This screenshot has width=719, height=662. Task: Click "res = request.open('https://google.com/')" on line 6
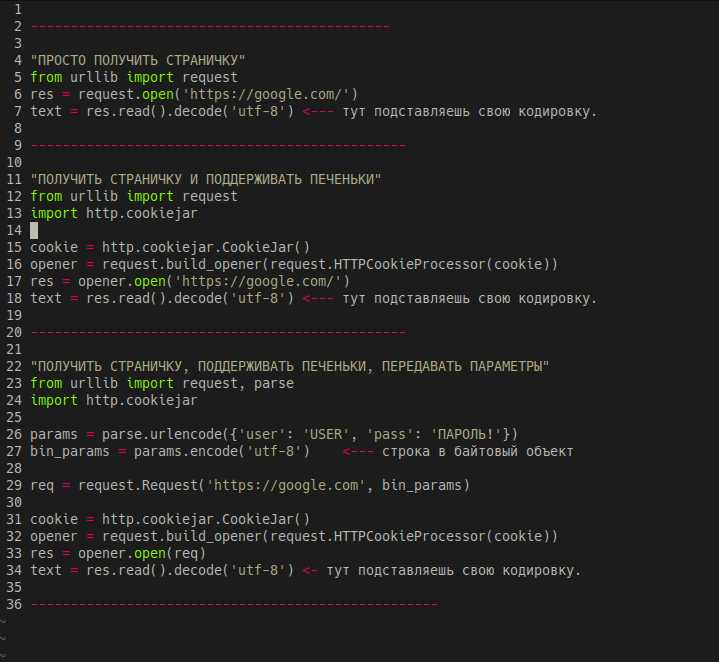click(x=194, y=94)
